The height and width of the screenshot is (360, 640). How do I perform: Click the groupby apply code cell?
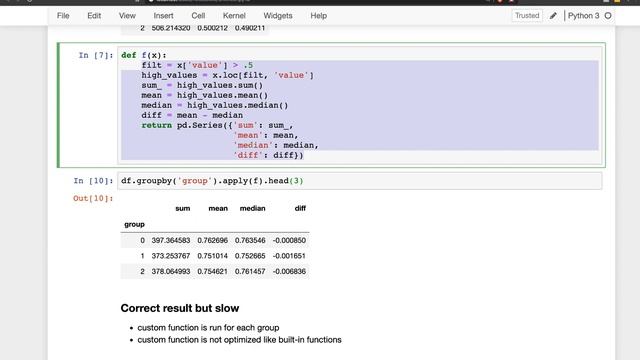[360, 181]
